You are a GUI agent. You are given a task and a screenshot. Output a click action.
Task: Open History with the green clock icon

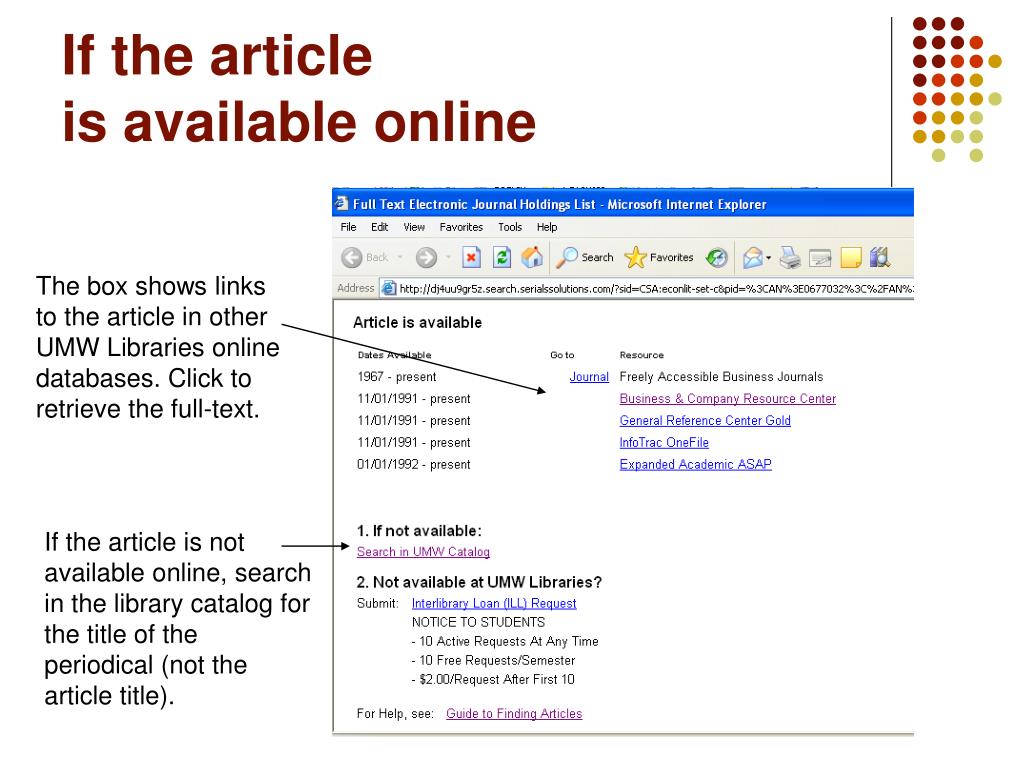click(716, 257)
